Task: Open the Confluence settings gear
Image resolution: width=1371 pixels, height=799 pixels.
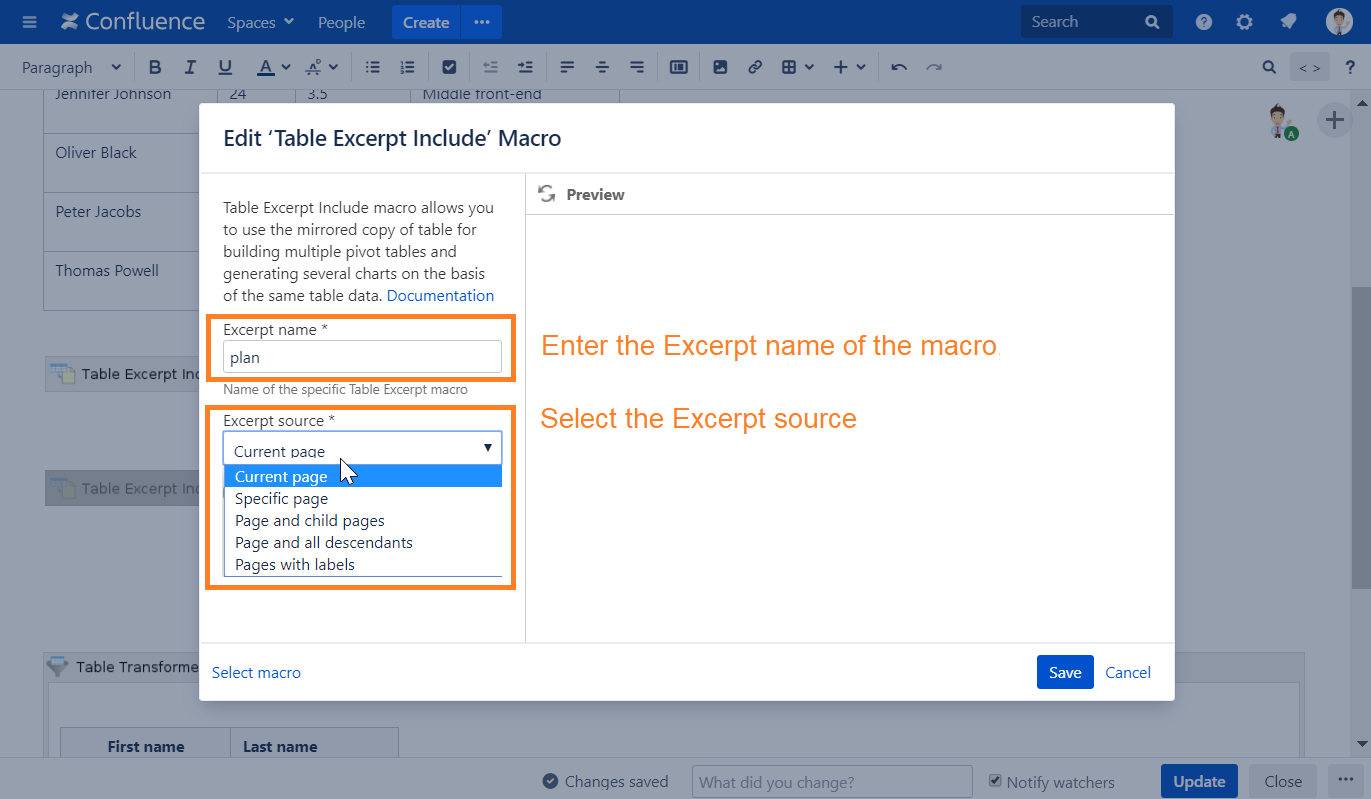Action: 1244,22
